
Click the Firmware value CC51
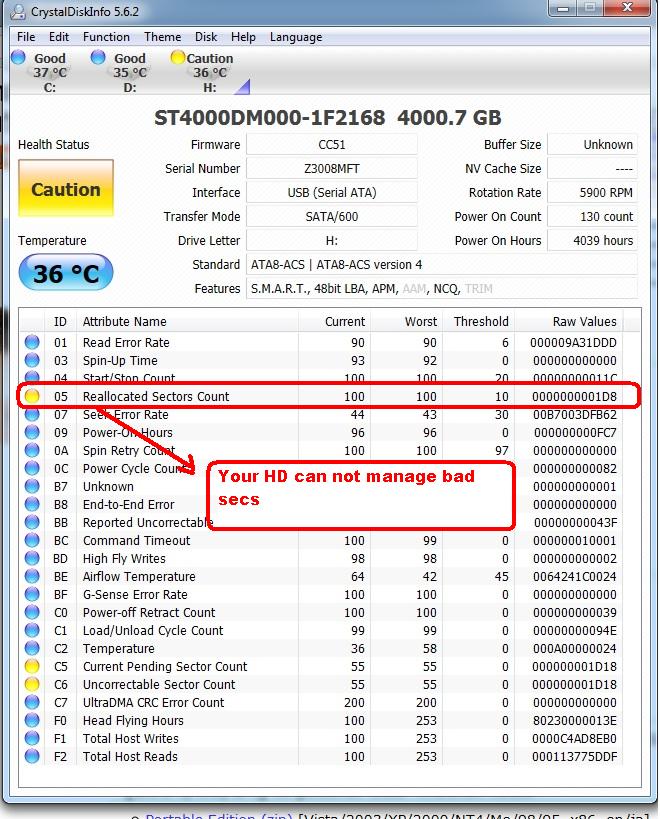(x=332, y=145)
